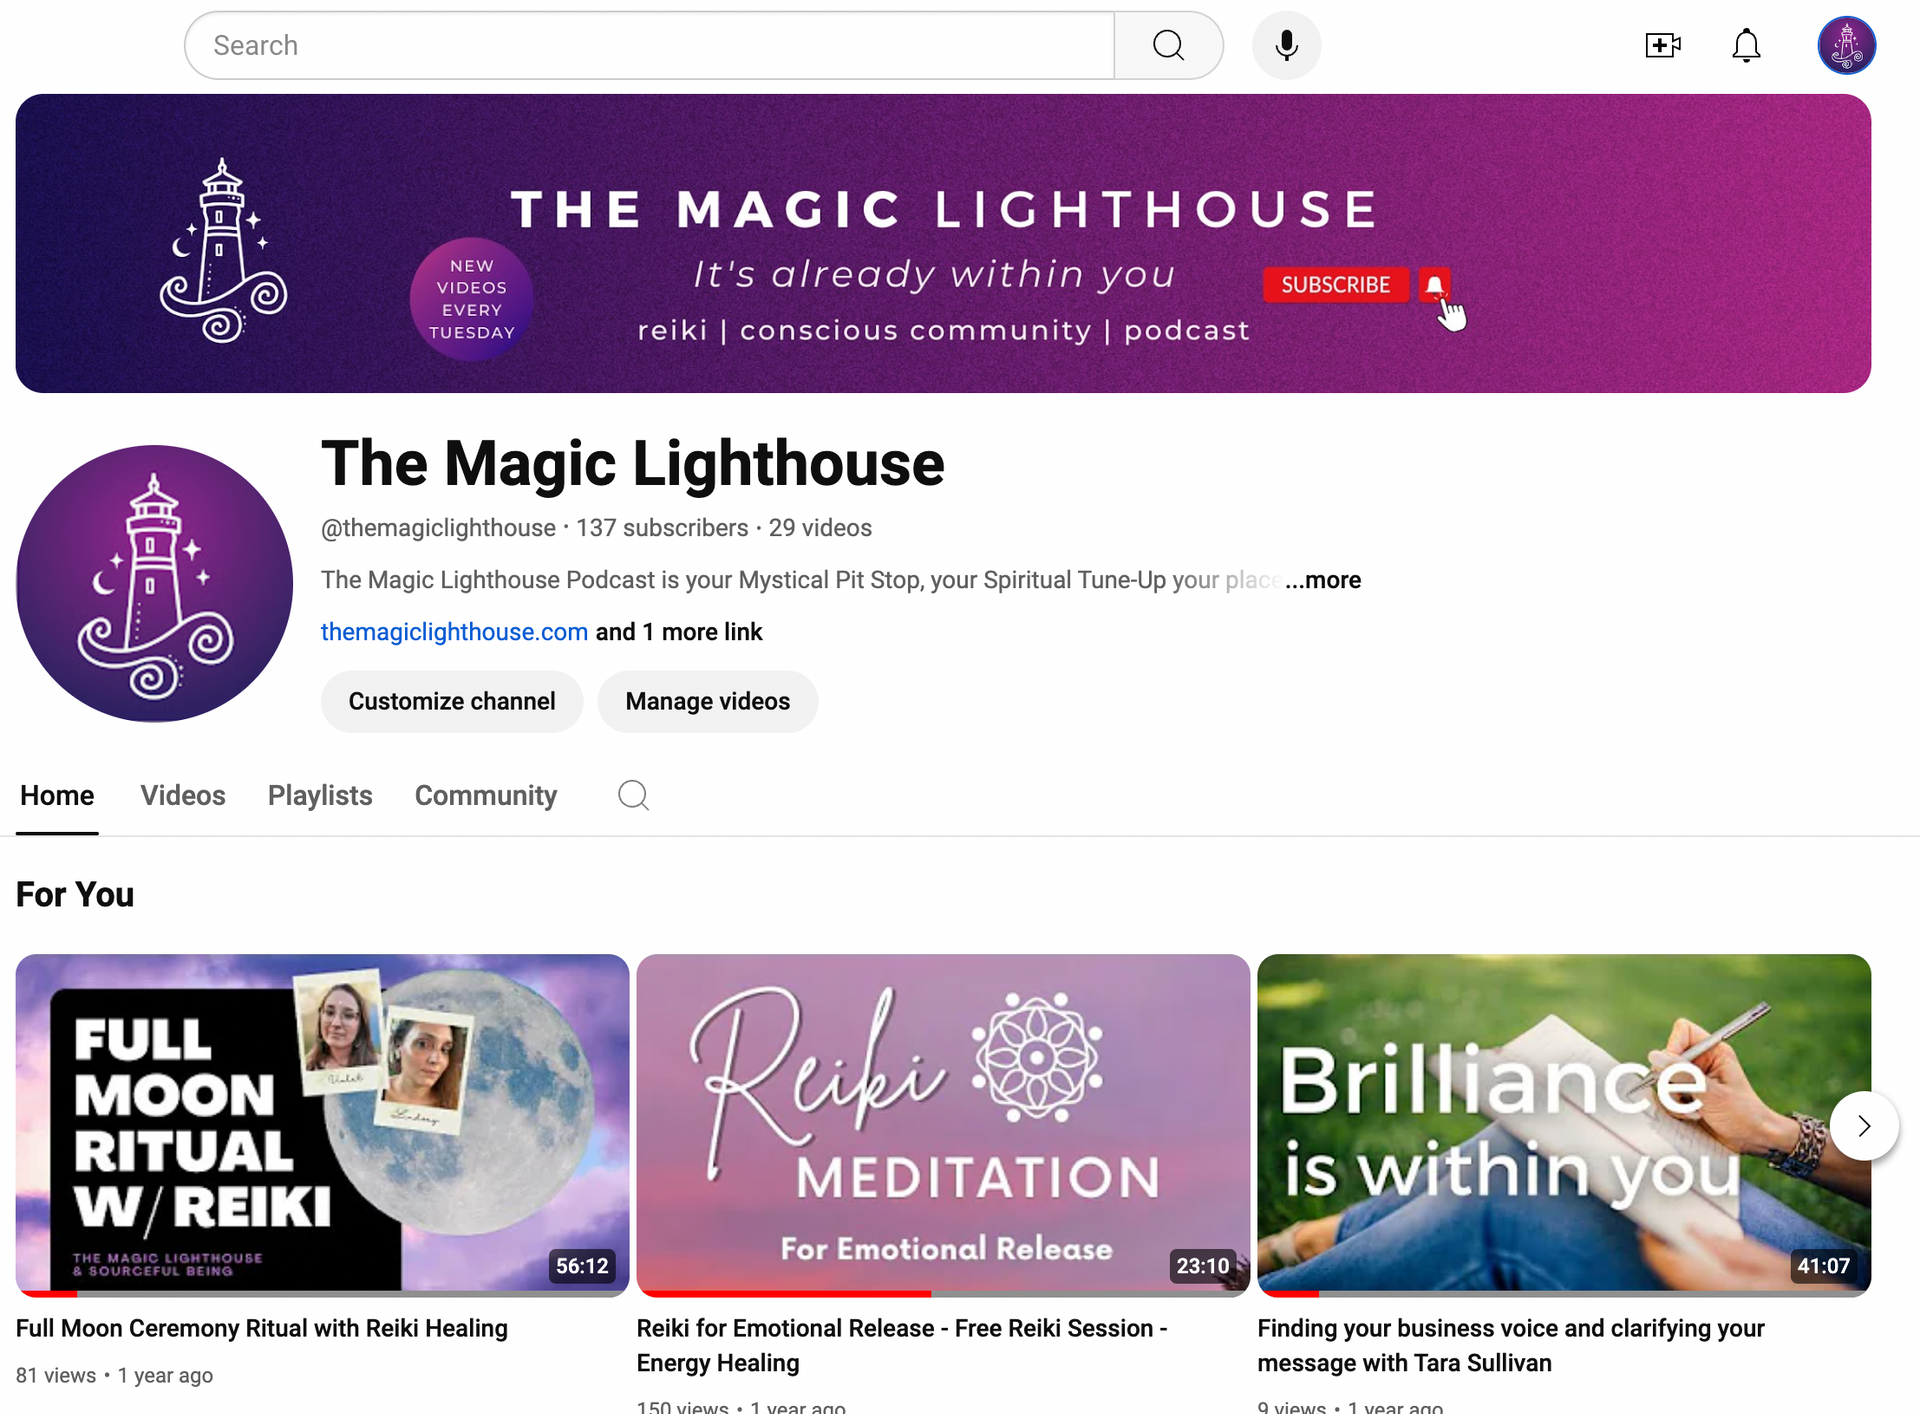1920x1414 pixels.
Task: Click the Manage videos button
Action: 708,702
